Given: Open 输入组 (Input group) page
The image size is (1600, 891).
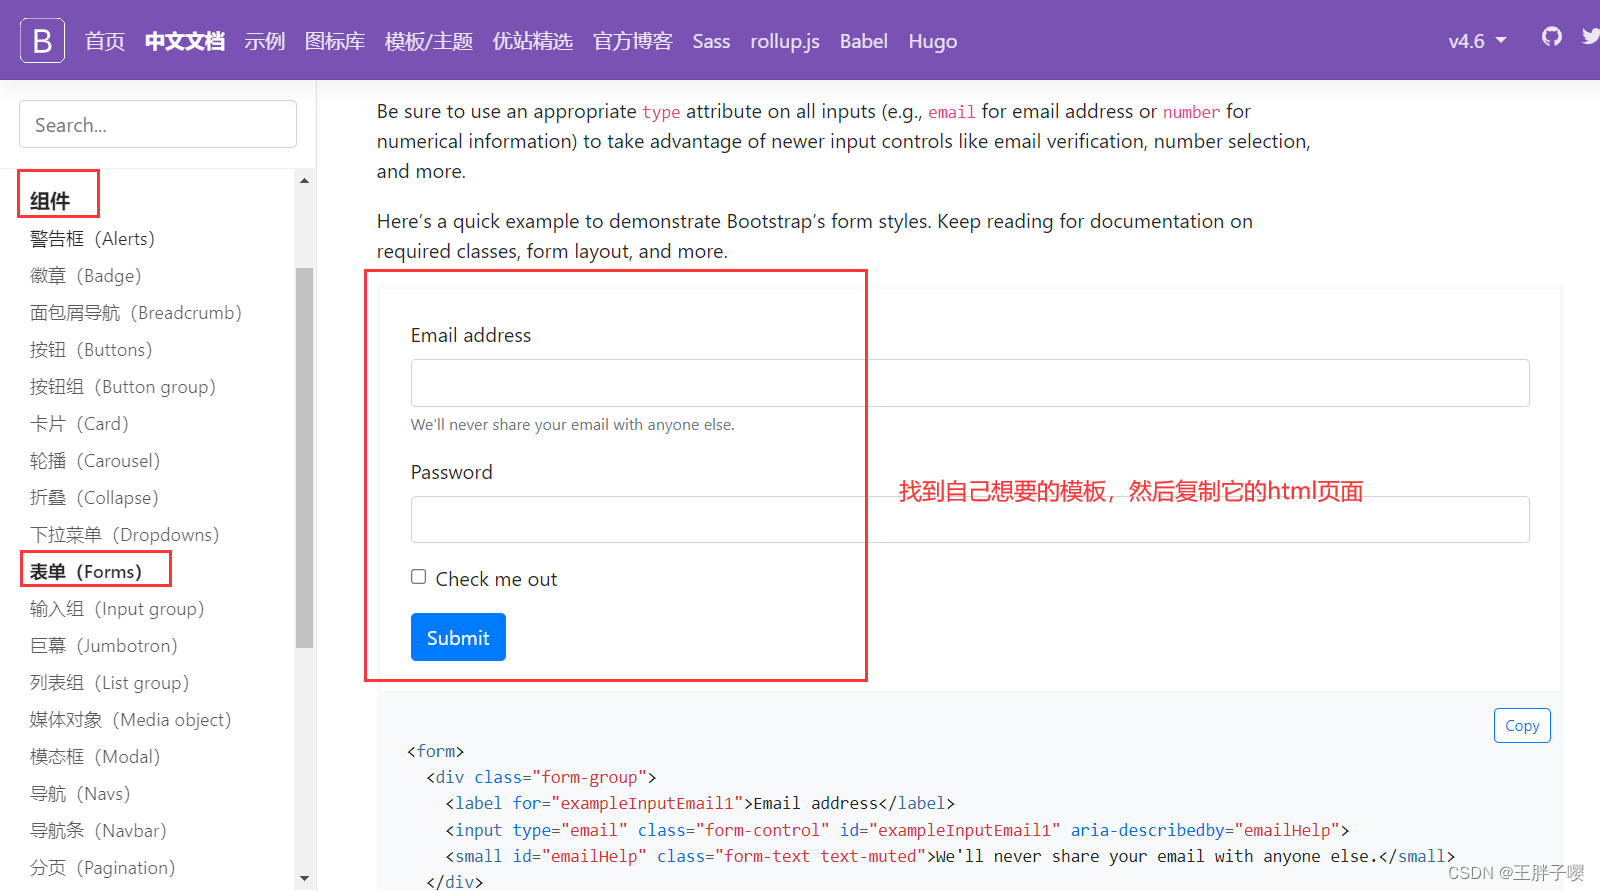Looking at the screenshot, I should click(117, 609).
